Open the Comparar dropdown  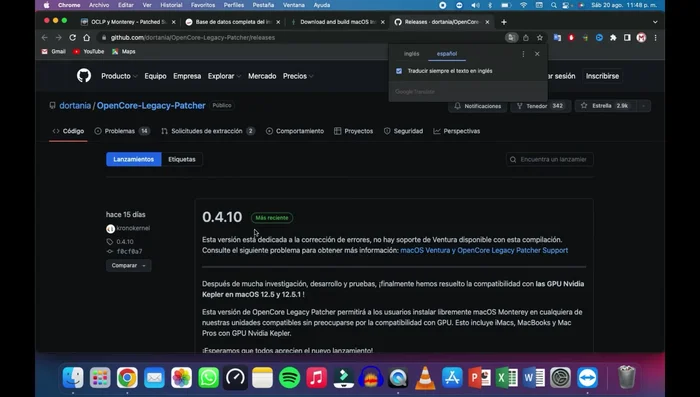(x=129, y=265)
